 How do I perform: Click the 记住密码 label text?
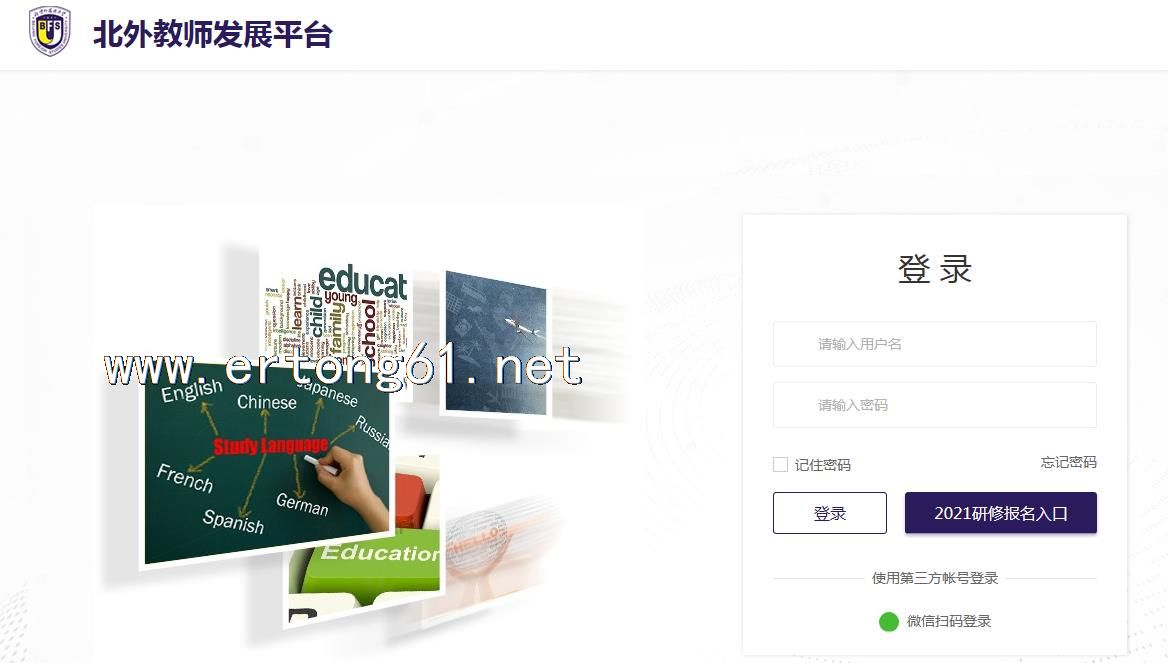tap(822, 465)
